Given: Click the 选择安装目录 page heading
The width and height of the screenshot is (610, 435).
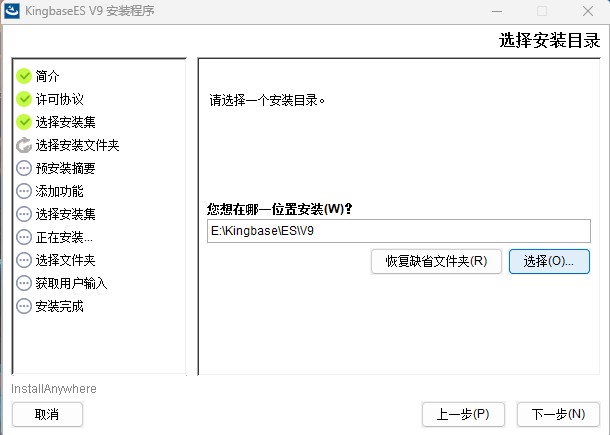Looking at the screenshot, I should [549, 40].
